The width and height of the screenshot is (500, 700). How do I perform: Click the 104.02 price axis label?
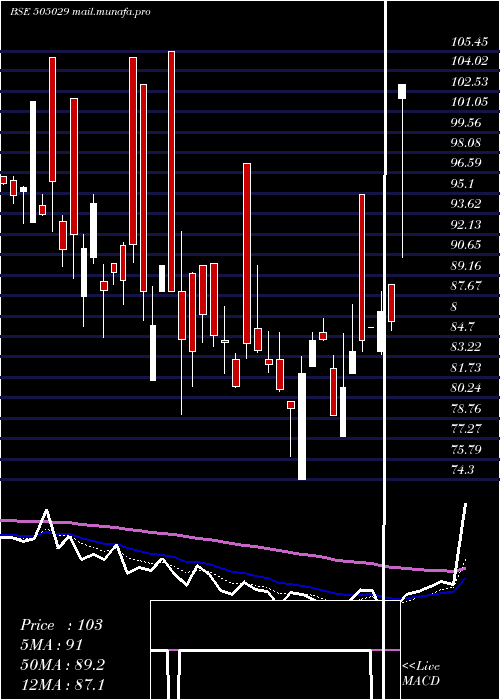469,61
